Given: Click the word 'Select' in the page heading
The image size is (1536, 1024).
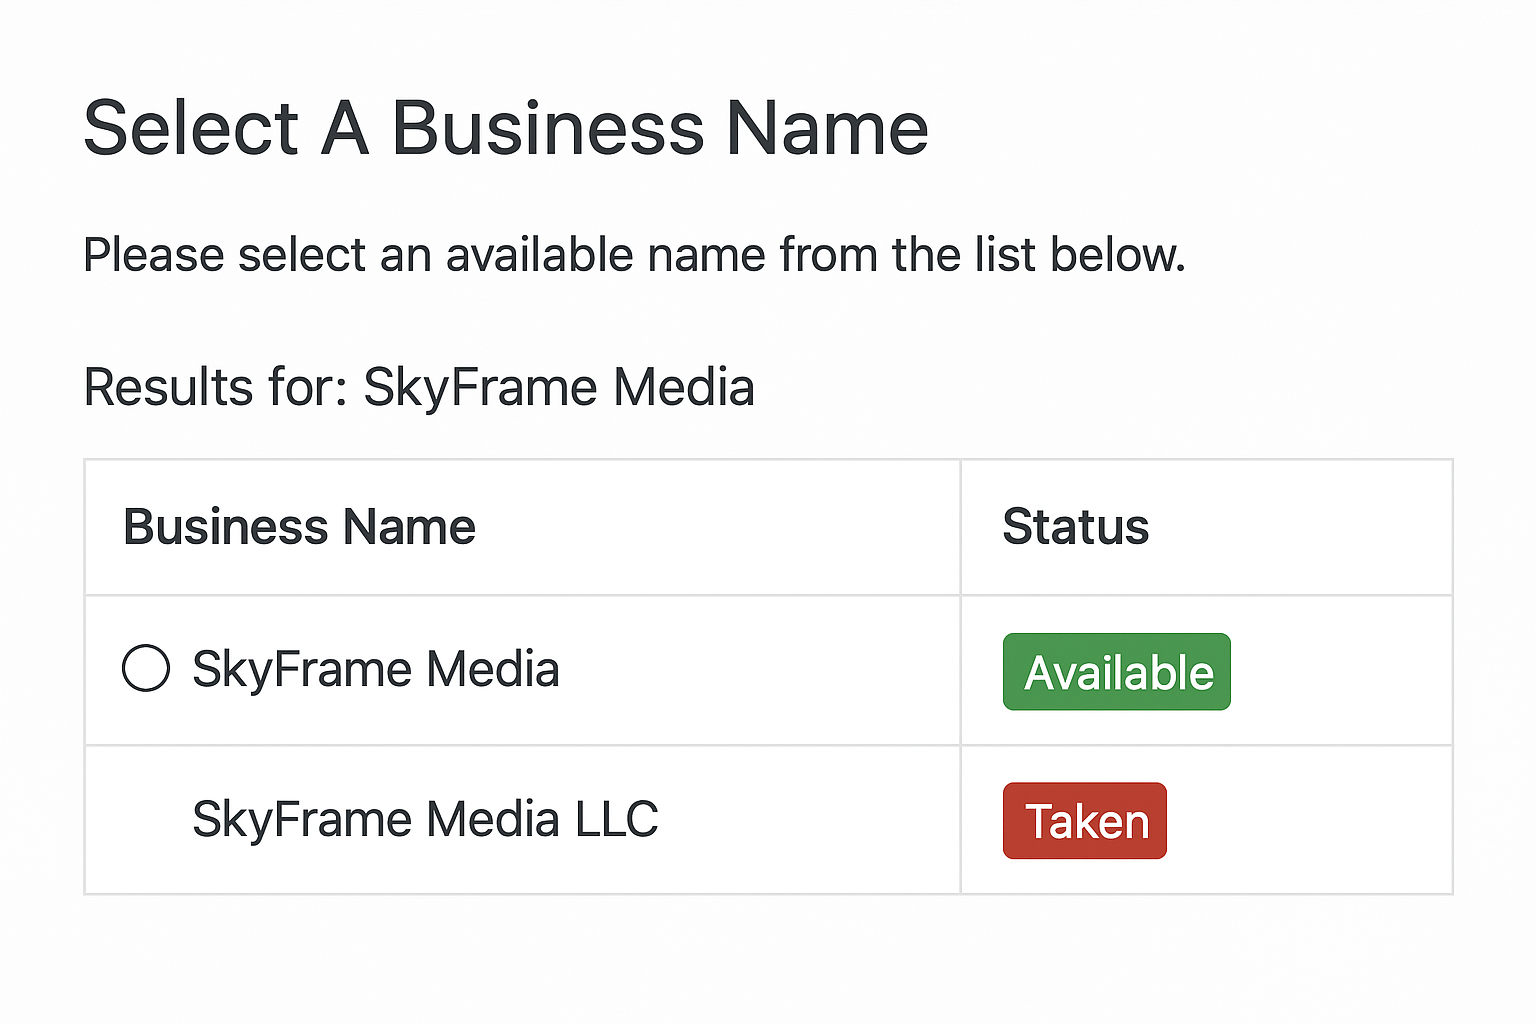Looking at the screenshot, I should [x=191, y=128].
